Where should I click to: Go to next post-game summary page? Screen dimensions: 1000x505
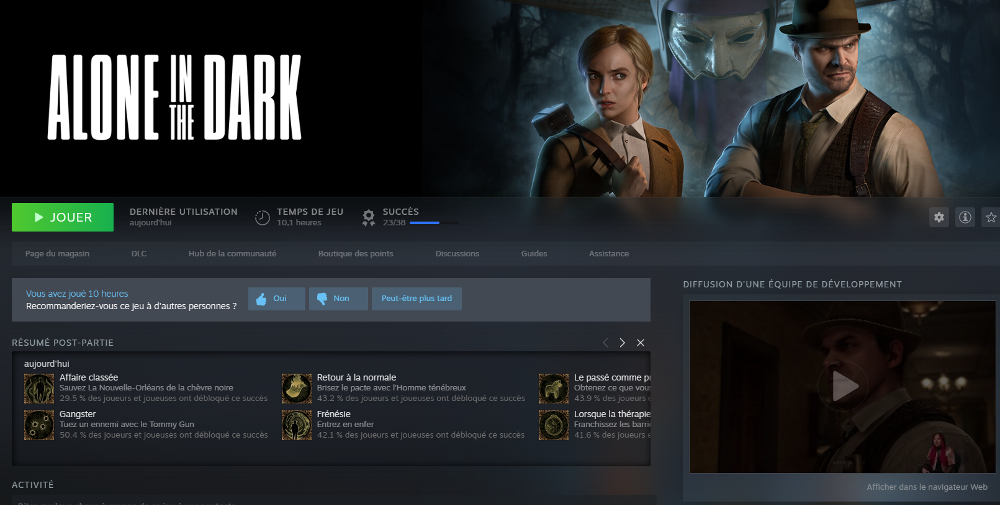(622, 343)
